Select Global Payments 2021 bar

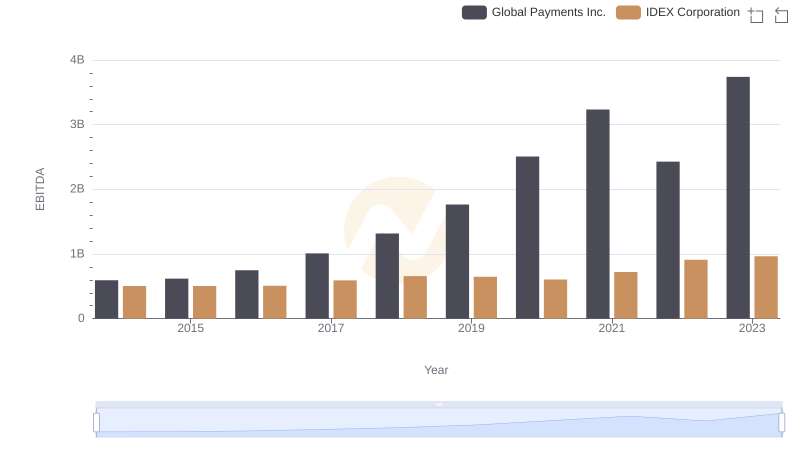point(597,214)
